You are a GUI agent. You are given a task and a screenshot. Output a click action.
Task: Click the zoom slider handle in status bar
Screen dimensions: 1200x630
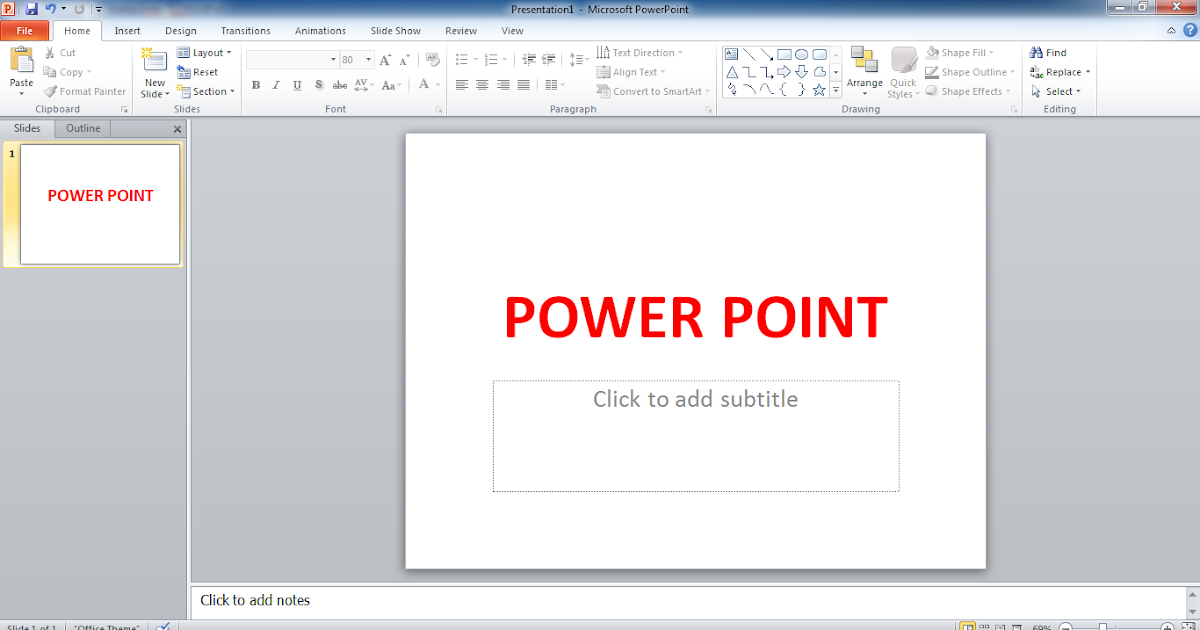(1102, 626)
